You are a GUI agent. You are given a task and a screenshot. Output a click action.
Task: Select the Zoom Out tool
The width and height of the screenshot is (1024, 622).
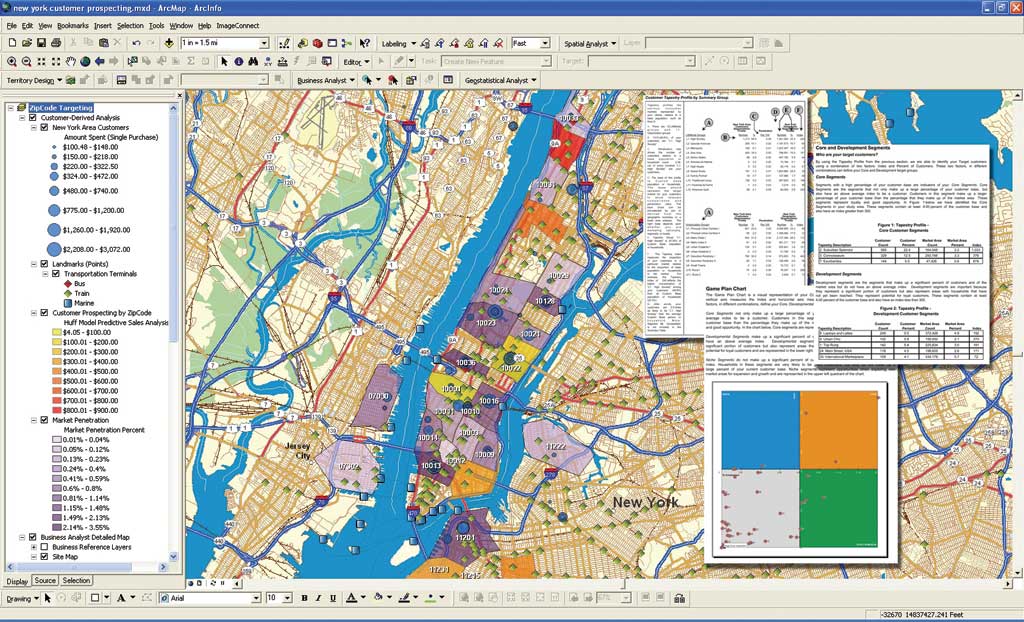pyautogui.click(x=27, y=61)
